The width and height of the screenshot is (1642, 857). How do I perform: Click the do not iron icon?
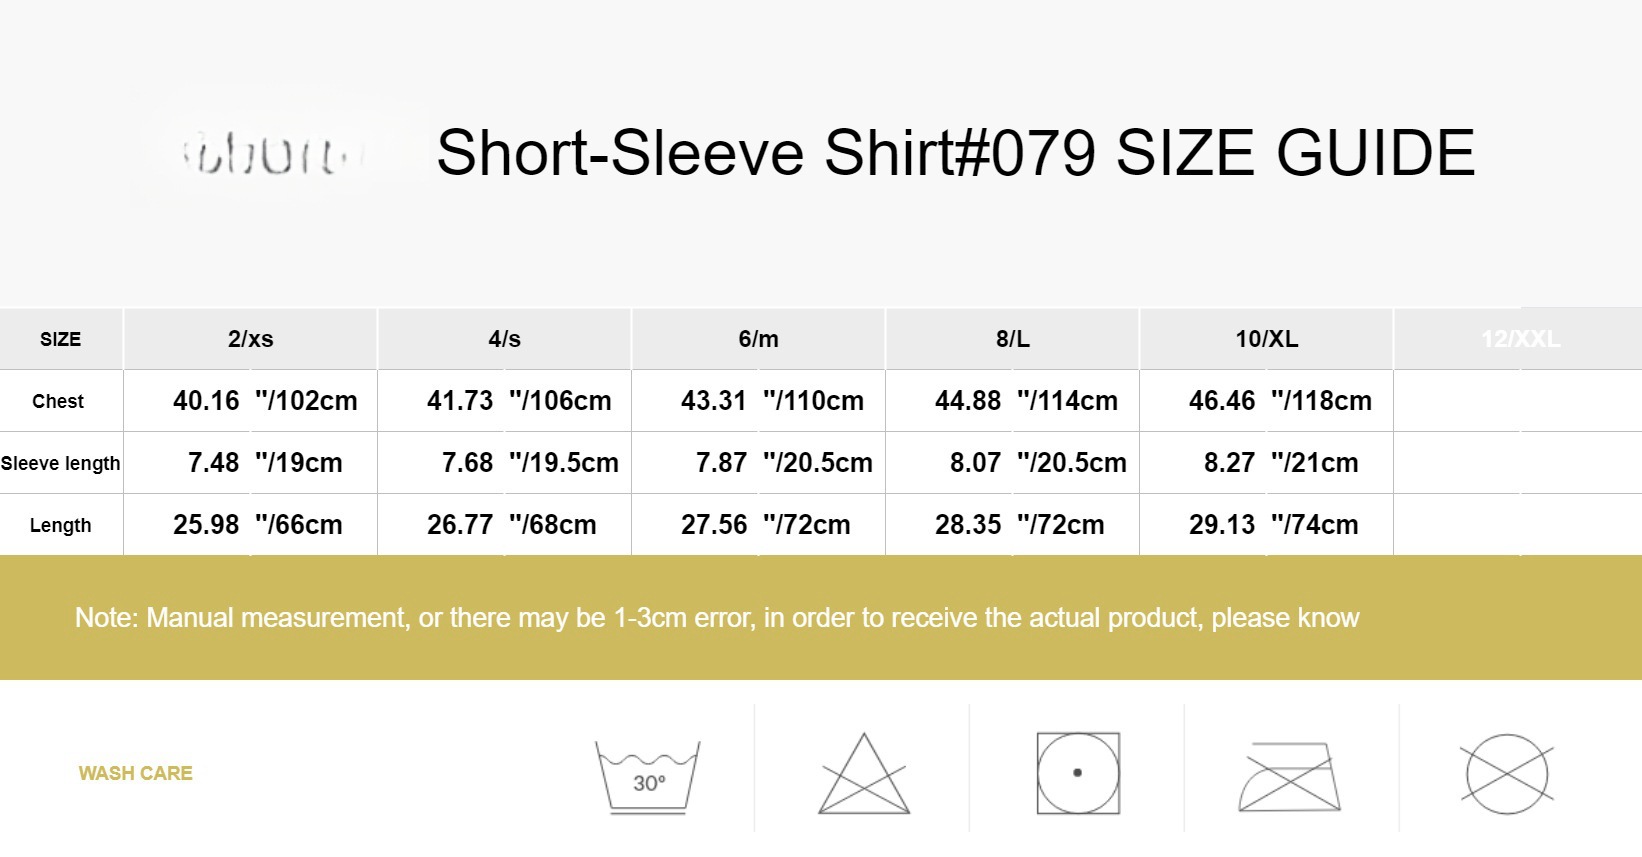(x=1290, y=776)
